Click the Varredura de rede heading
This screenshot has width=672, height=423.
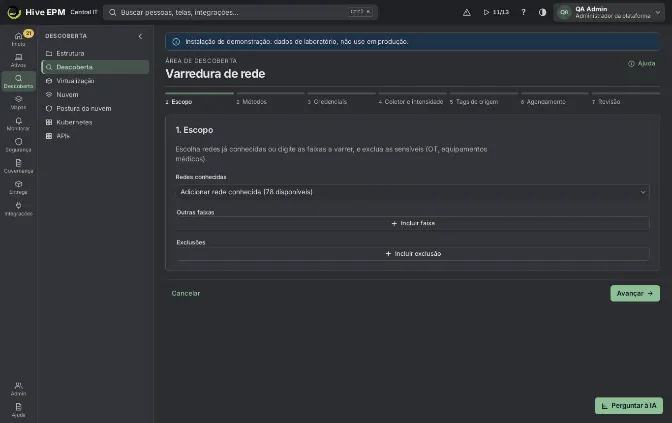(215, 74)
